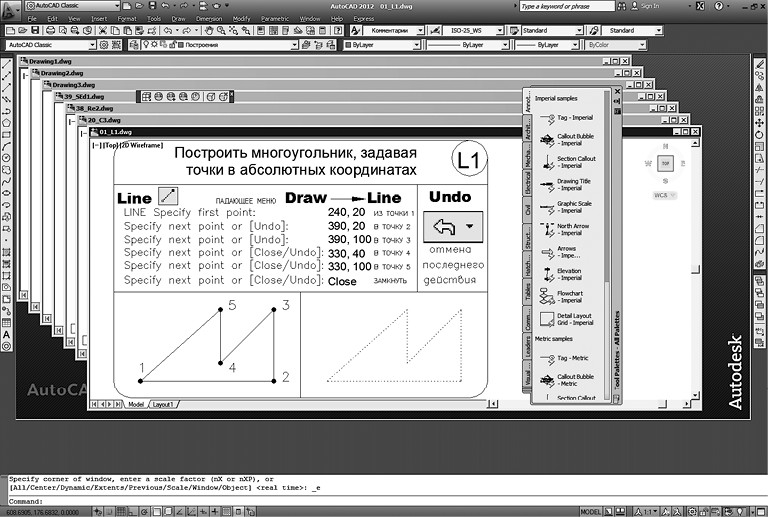Toggle MODEL space button in status bar
The width and height of the screenshot is (768, 517).
tap(591, 510)
